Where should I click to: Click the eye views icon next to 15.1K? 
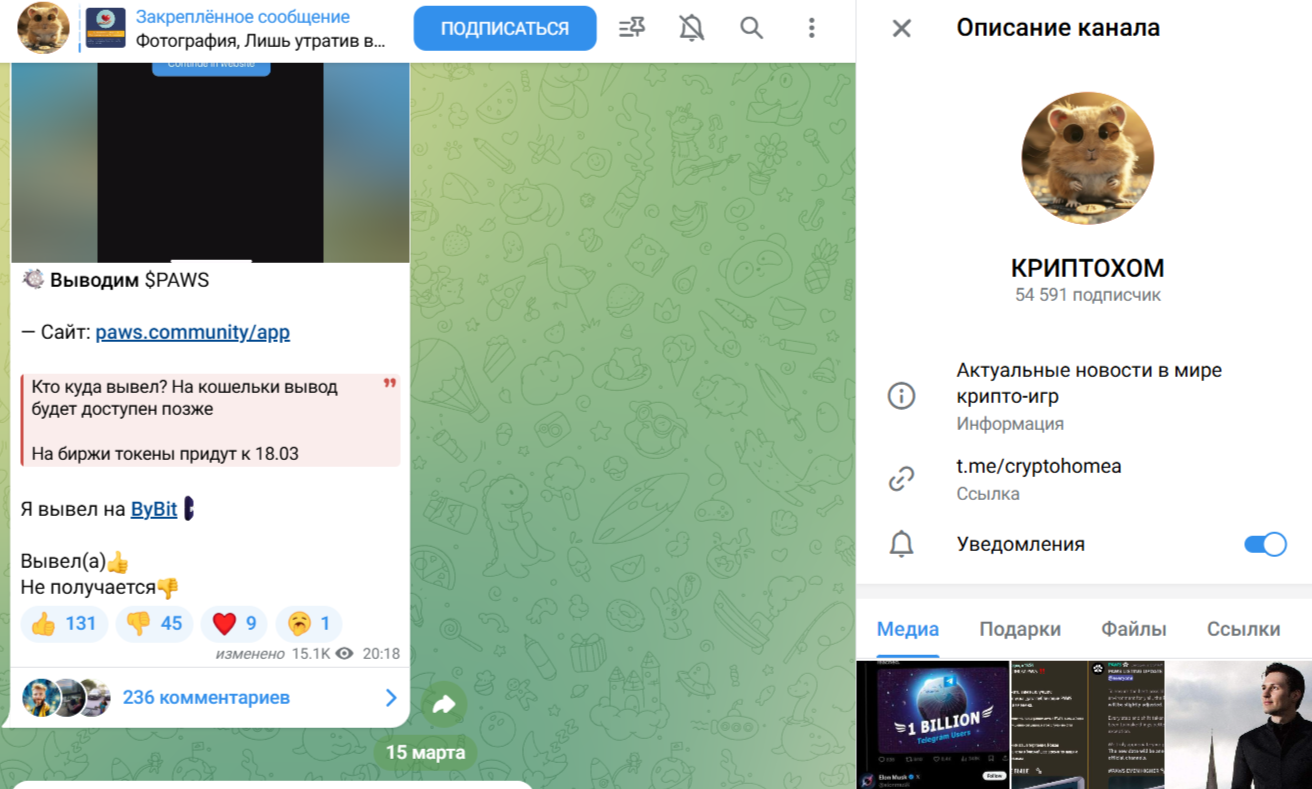(x=344, y=654)
